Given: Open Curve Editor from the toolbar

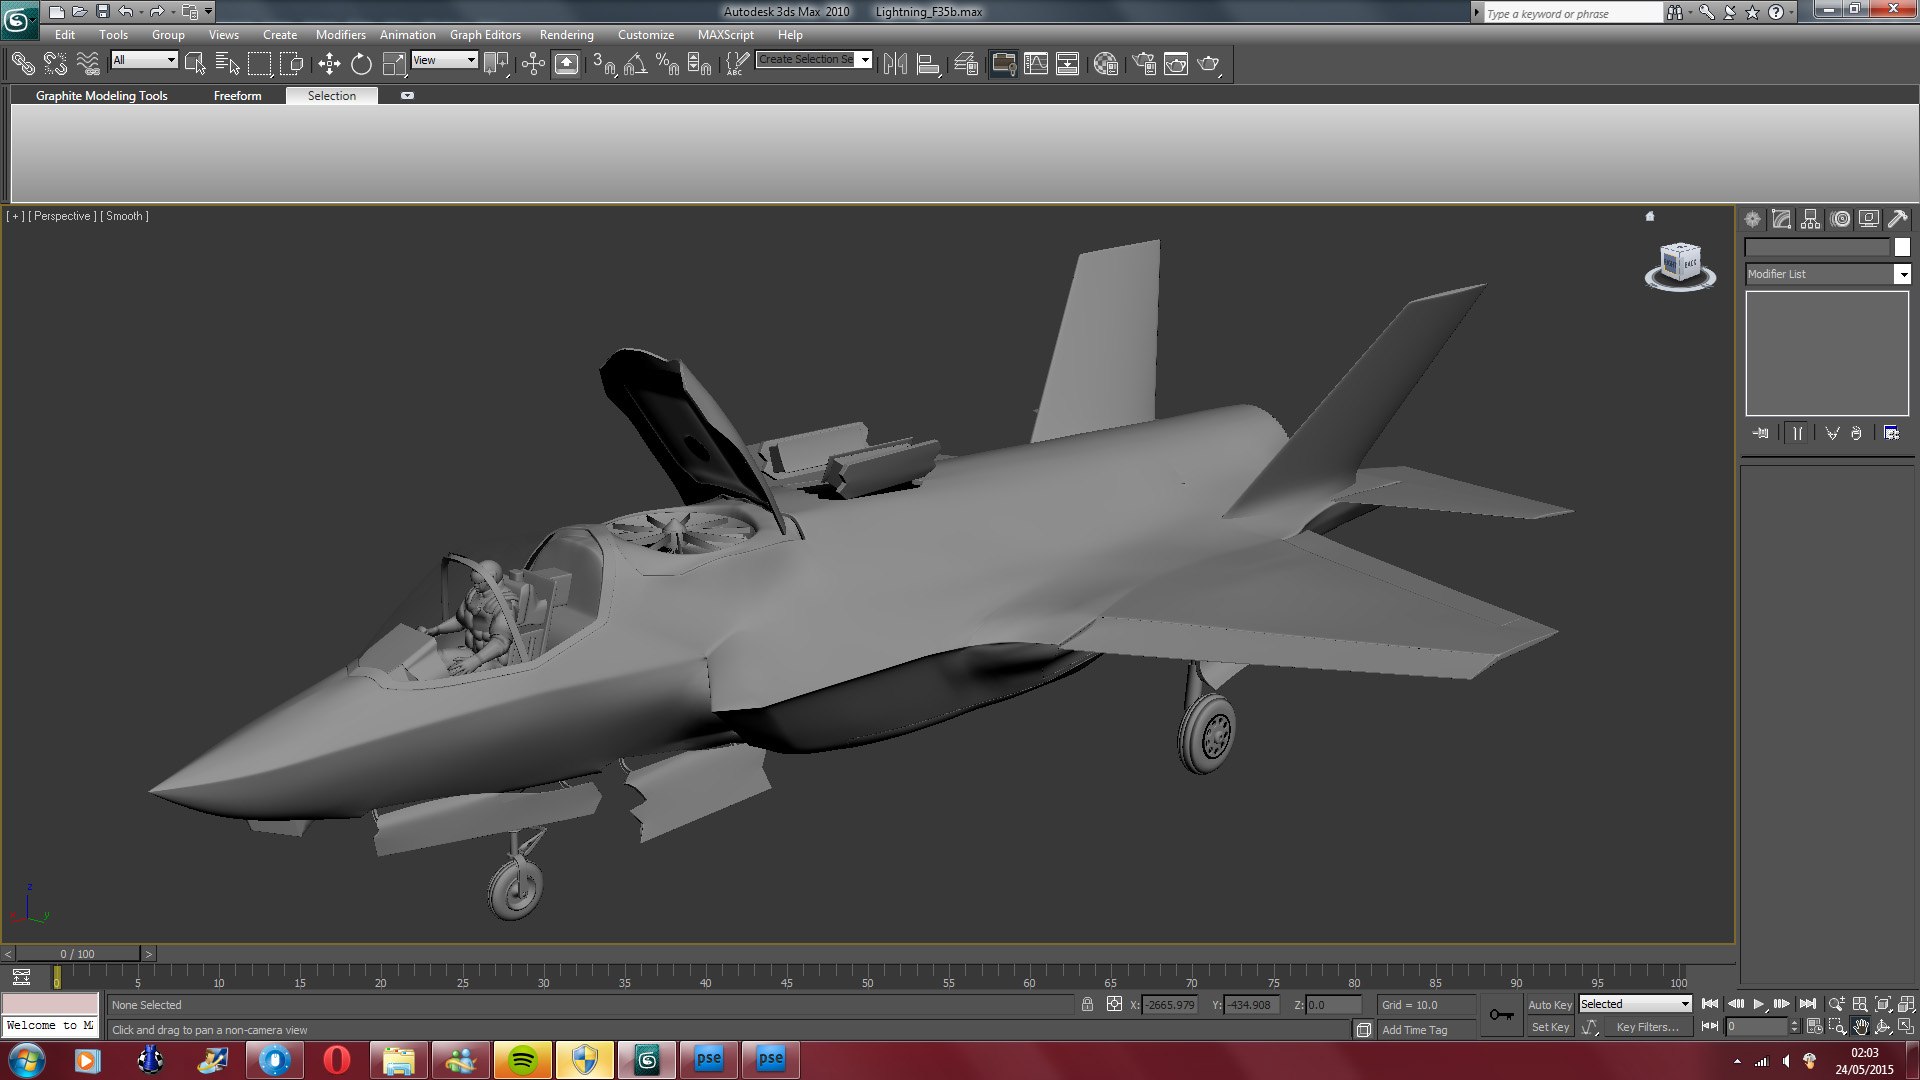Looking at the screenshot, I should [x=1036, y=64].
